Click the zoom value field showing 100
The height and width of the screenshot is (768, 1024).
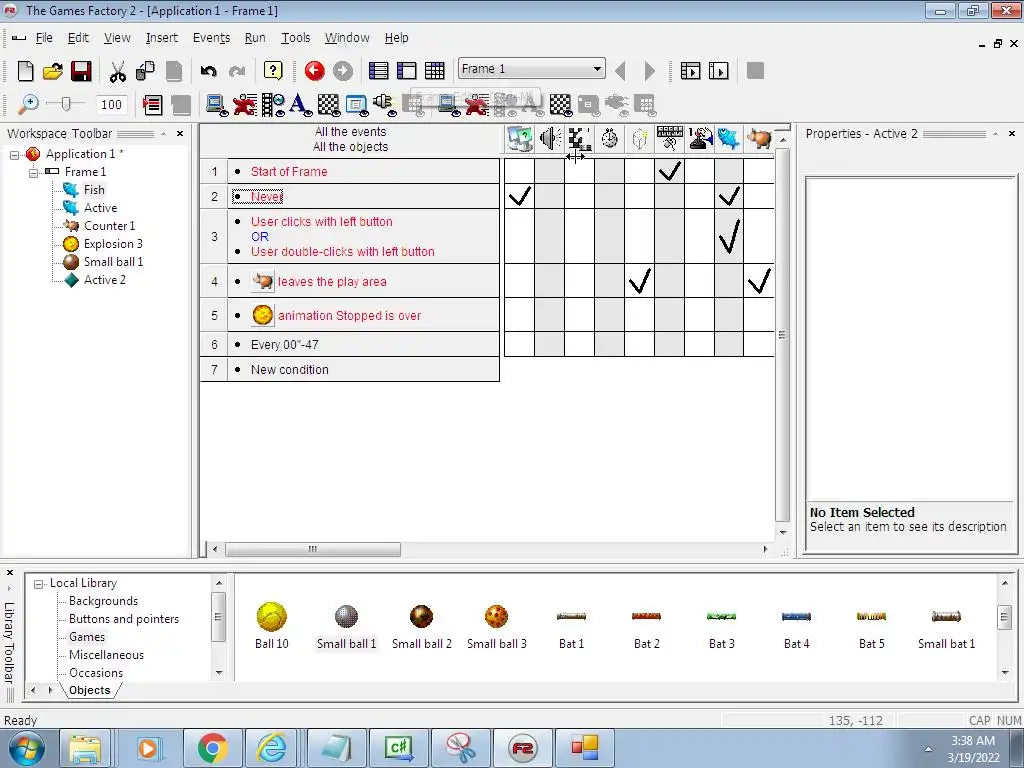pyautogui.click(x=111, y=104)
